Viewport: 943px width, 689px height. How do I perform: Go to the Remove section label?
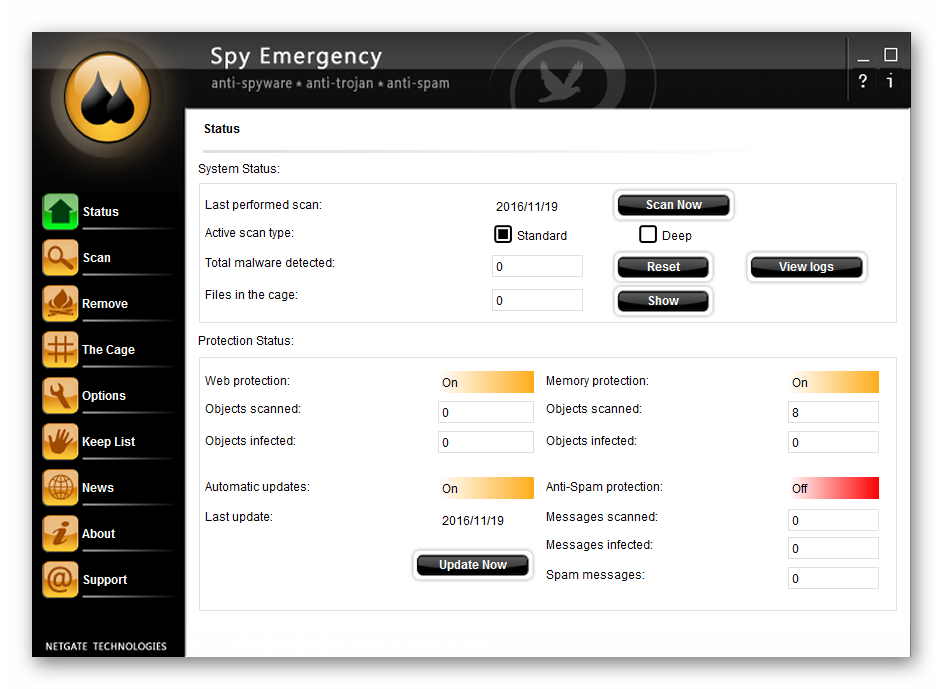105,304
